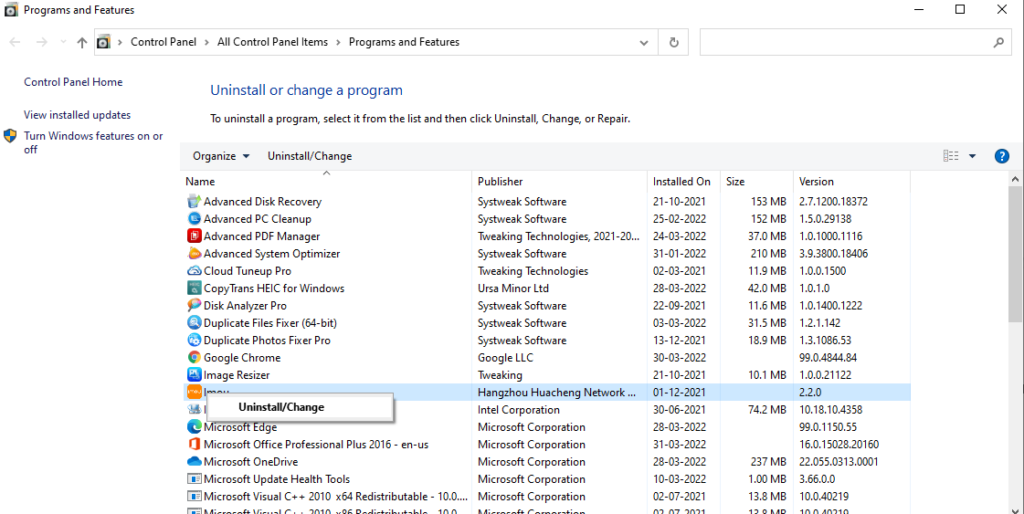The height and width of the screenshot is (514, 1024).
Task: Choose Uninstall/Change from the context menu
Action: 300,407
